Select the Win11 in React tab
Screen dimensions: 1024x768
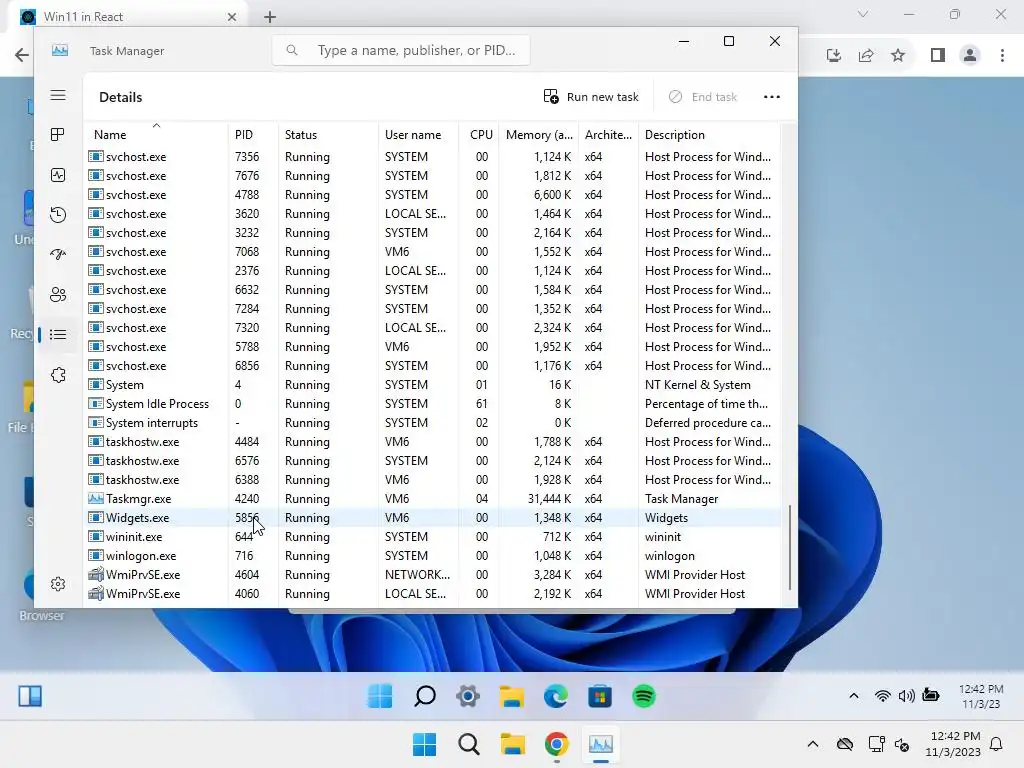(129, 17)
